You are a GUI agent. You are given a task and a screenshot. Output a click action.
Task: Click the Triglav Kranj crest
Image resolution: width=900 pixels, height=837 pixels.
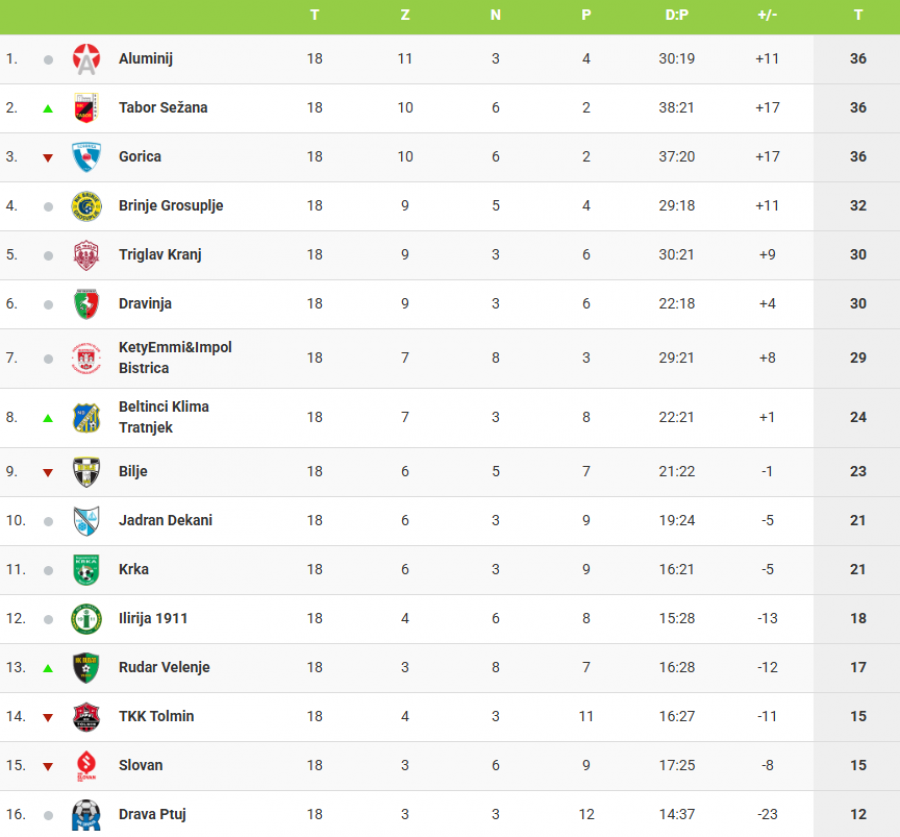coord(87,255)
